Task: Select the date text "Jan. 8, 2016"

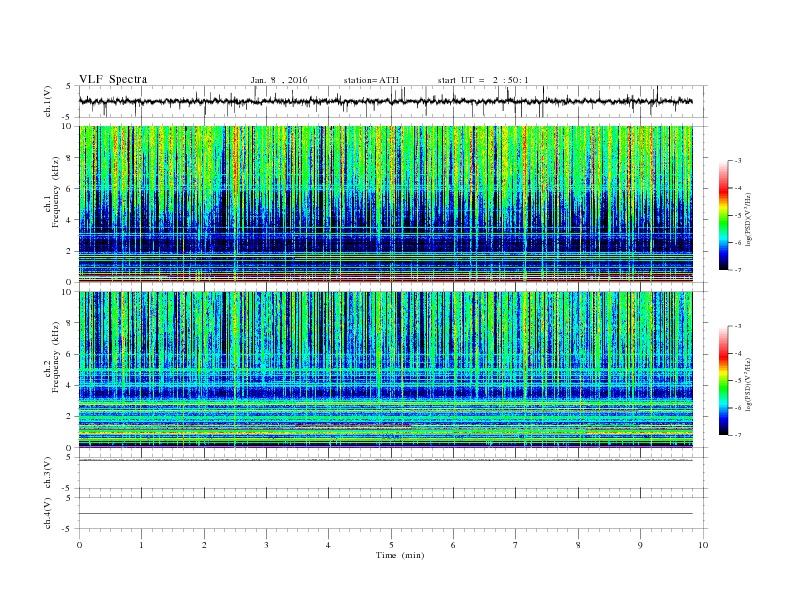Action: coord(279,80)
